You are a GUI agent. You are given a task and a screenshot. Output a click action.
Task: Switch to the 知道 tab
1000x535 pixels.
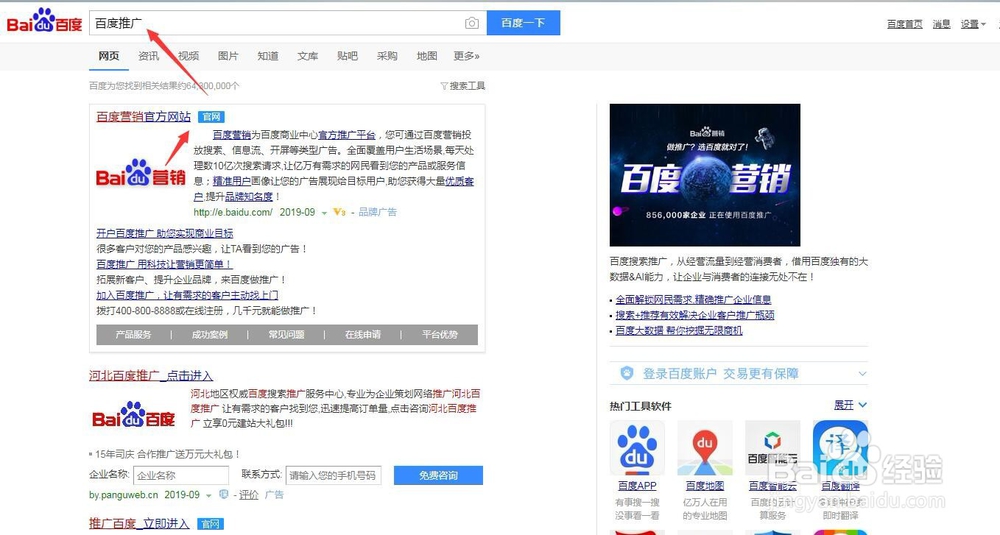tap(268, 56)
